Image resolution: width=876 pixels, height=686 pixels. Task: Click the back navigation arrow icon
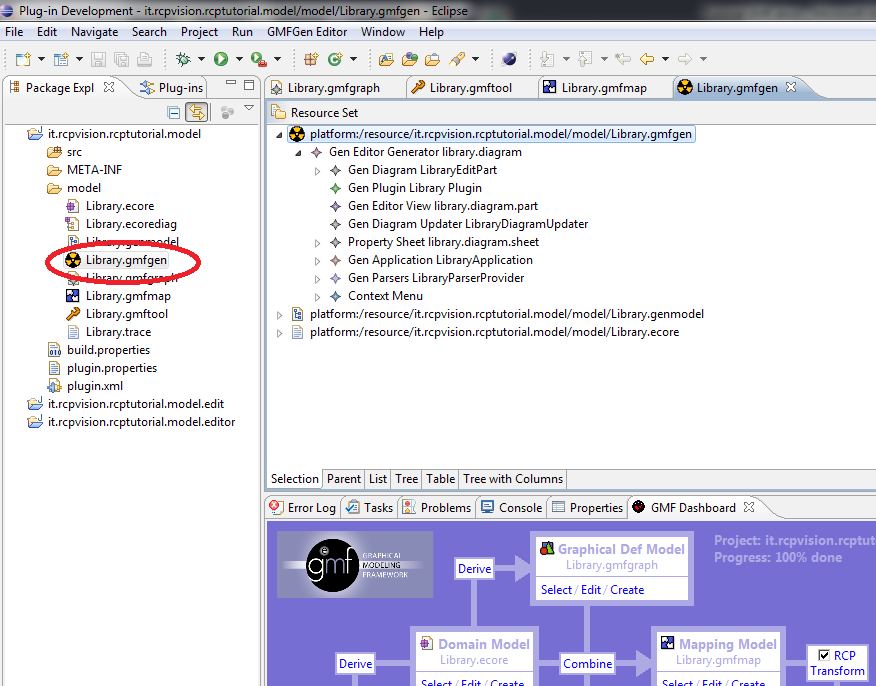(x=647, y=59)
